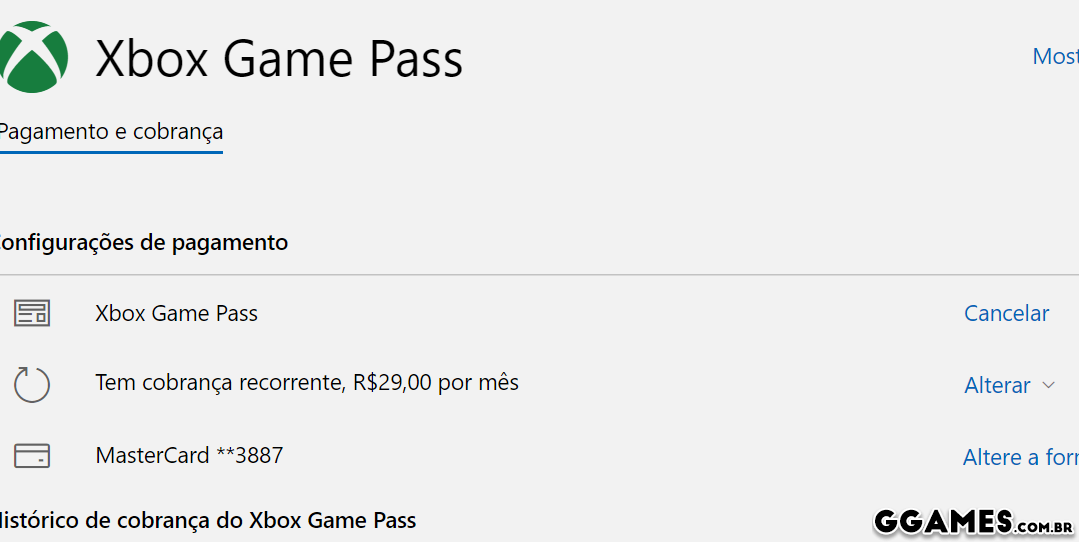1079x542 pixels.
Task: Click the Histórico de cobrança heading
Action: pos(205,520)
